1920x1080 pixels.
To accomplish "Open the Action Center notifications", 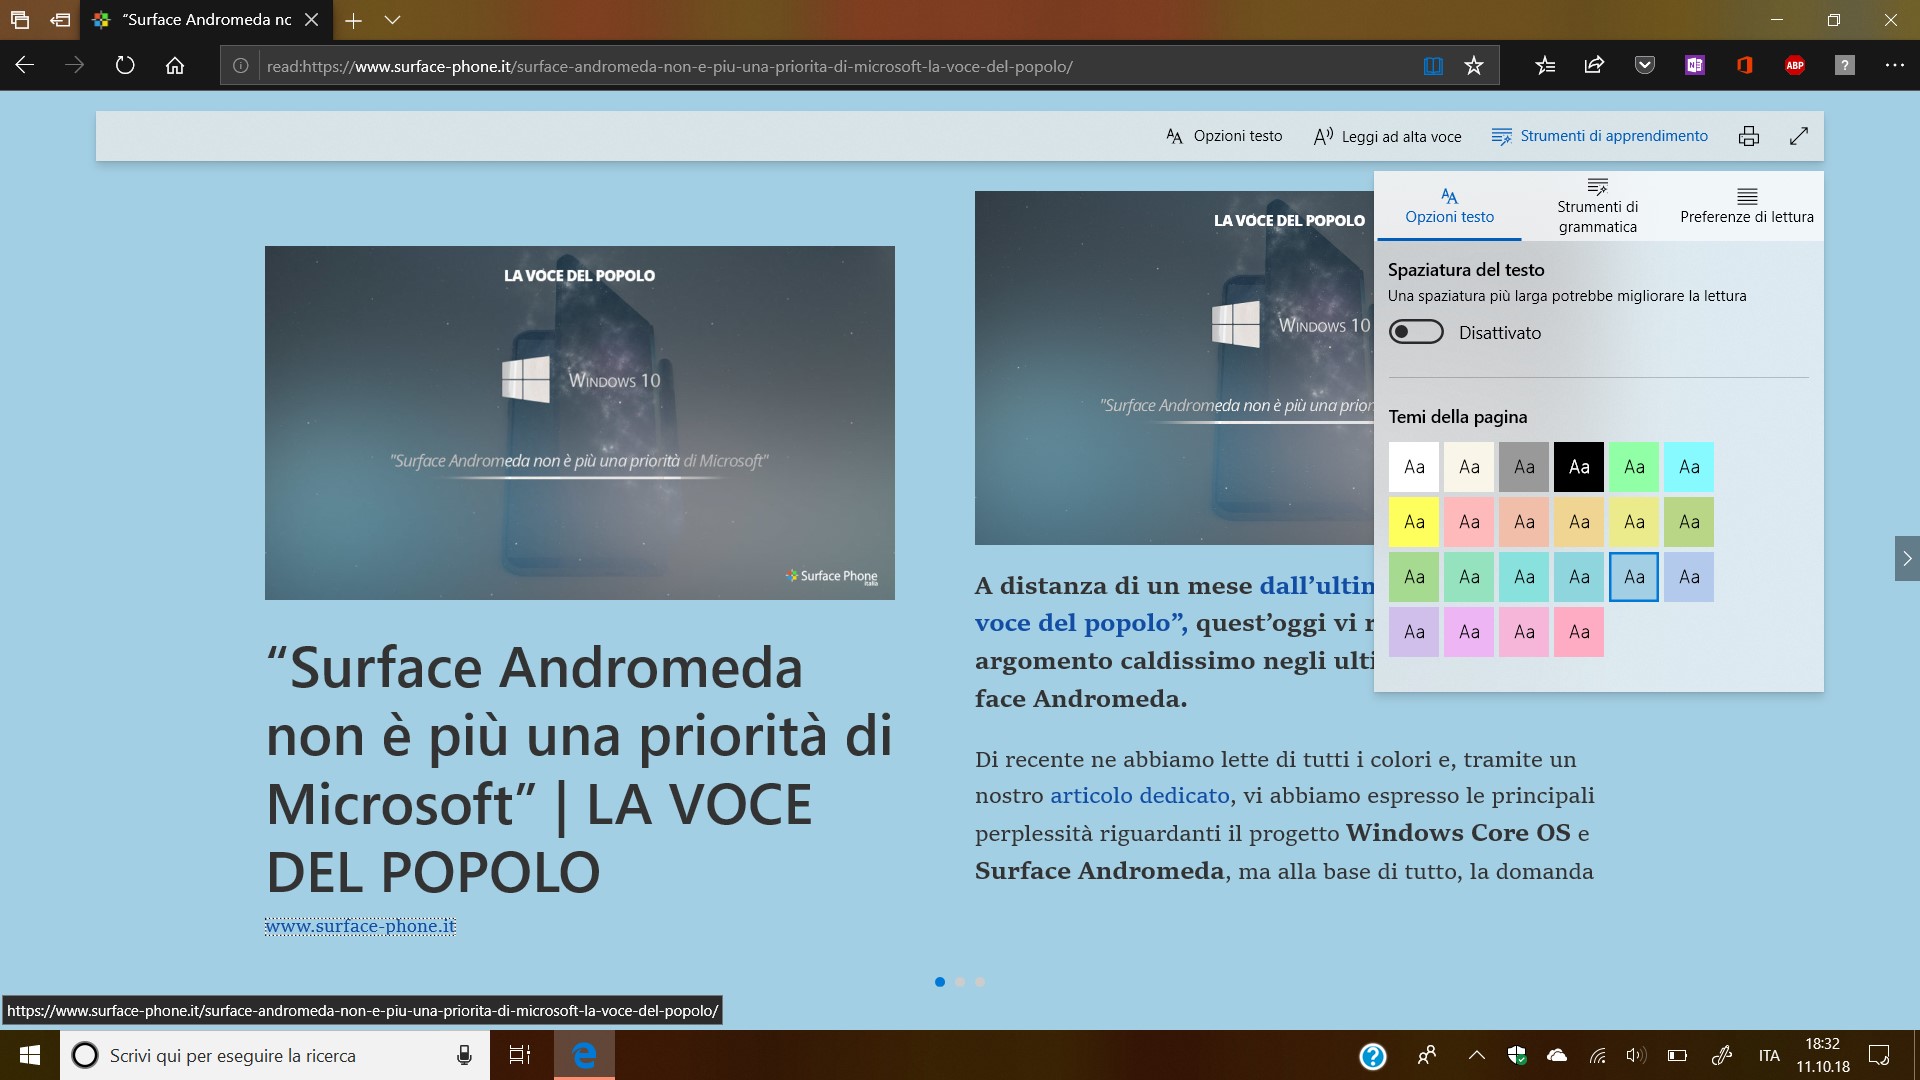I will coord(1879,1055).
